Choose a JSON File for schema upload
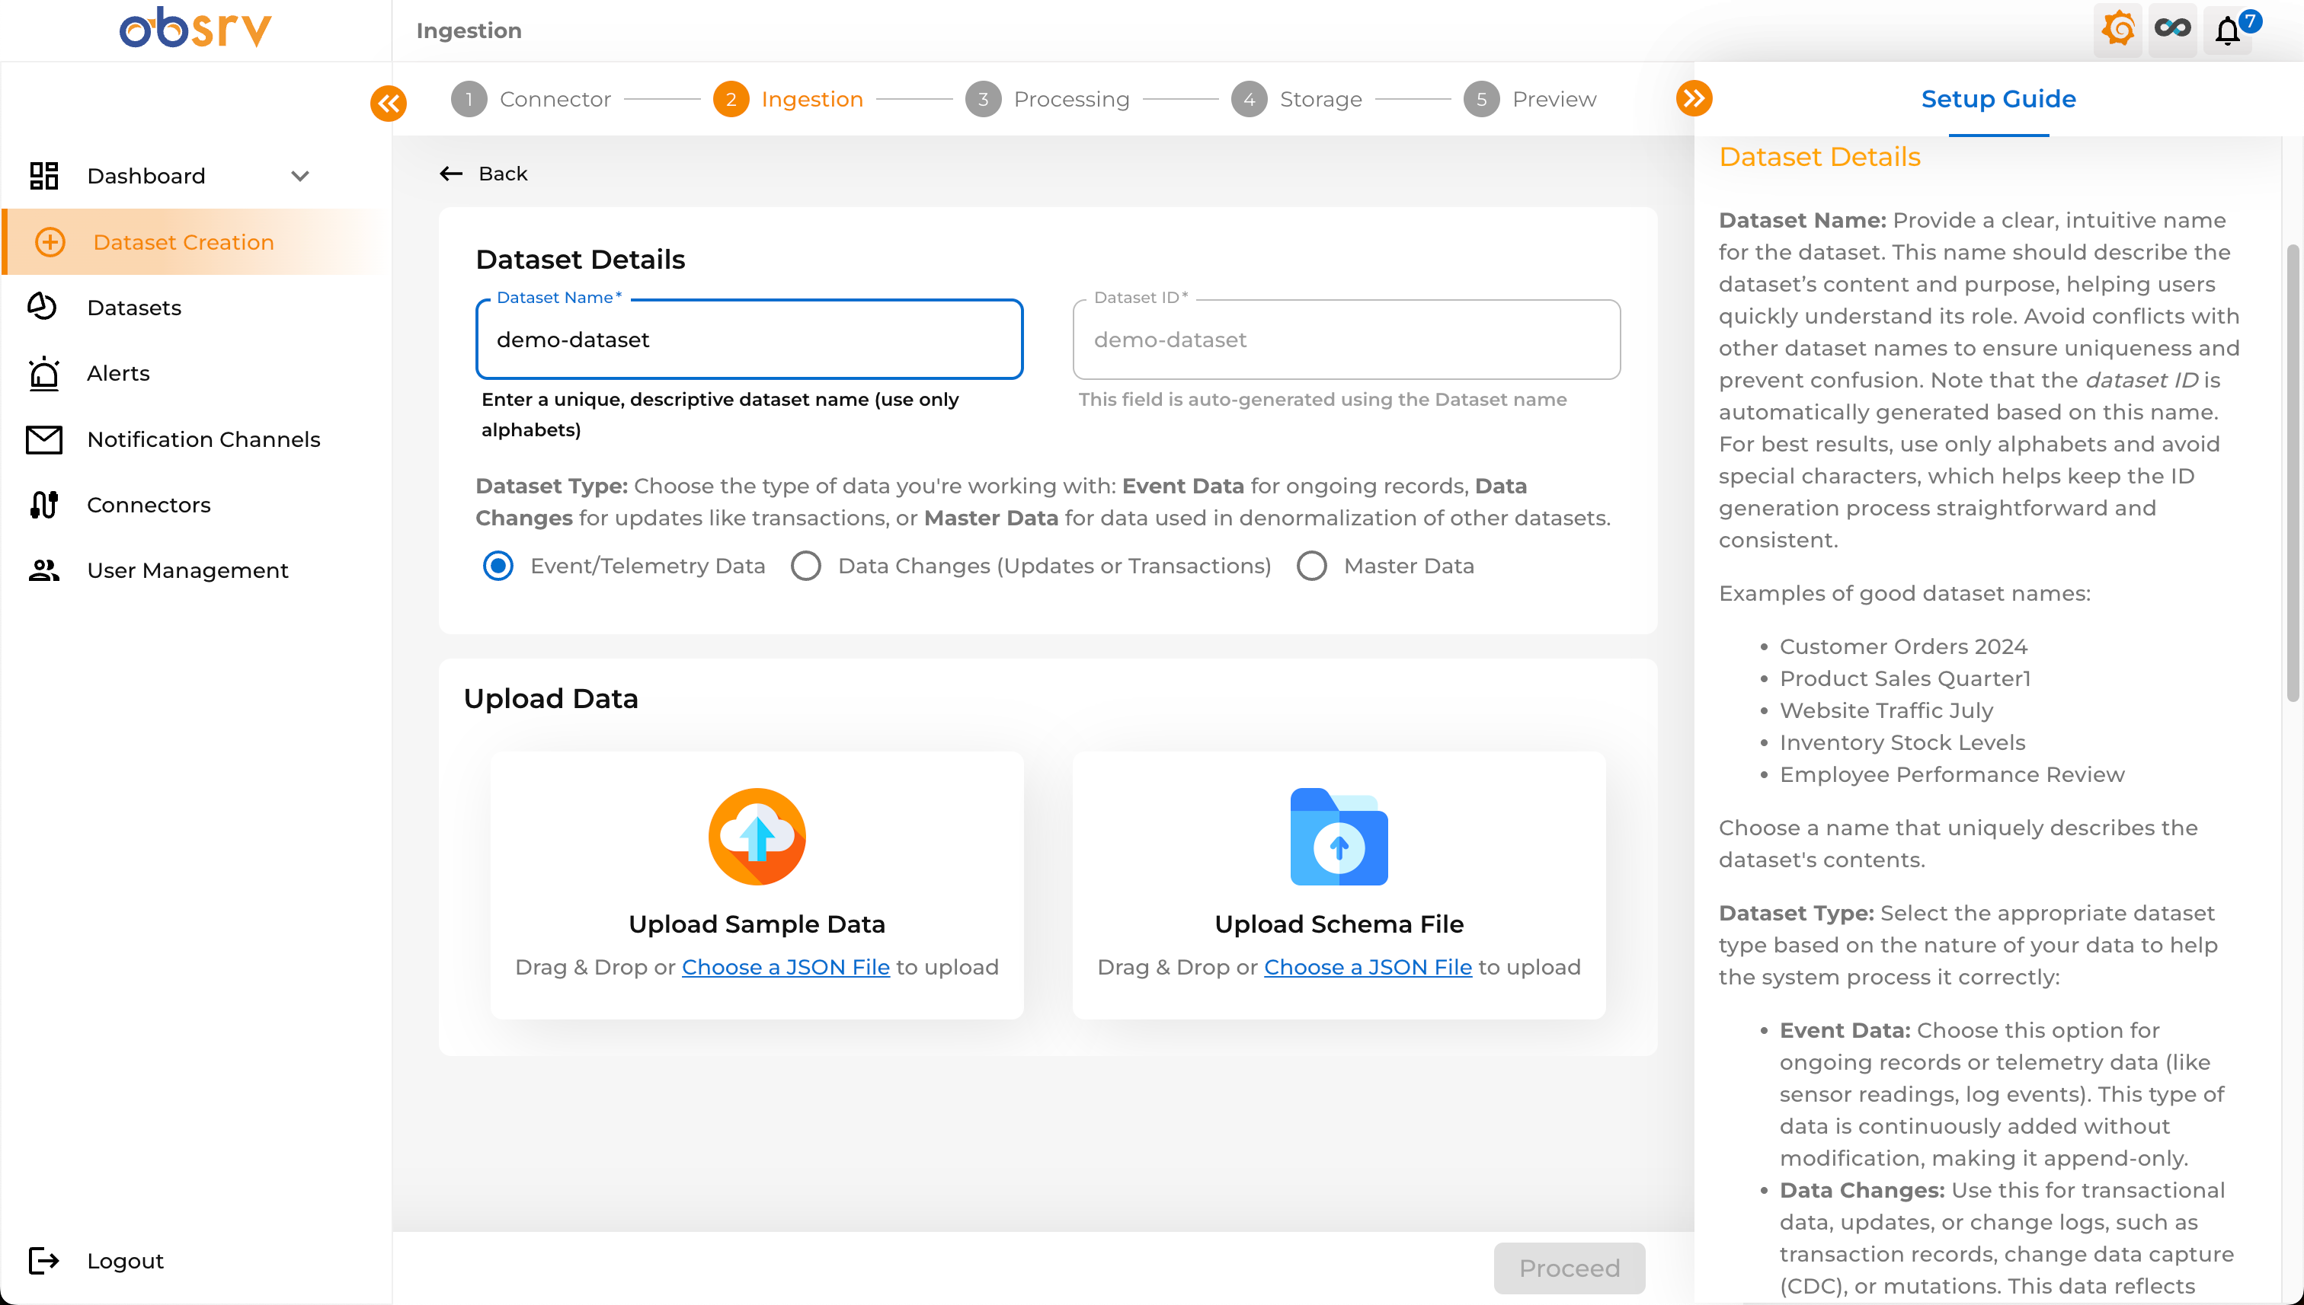 coord(1367,967)
